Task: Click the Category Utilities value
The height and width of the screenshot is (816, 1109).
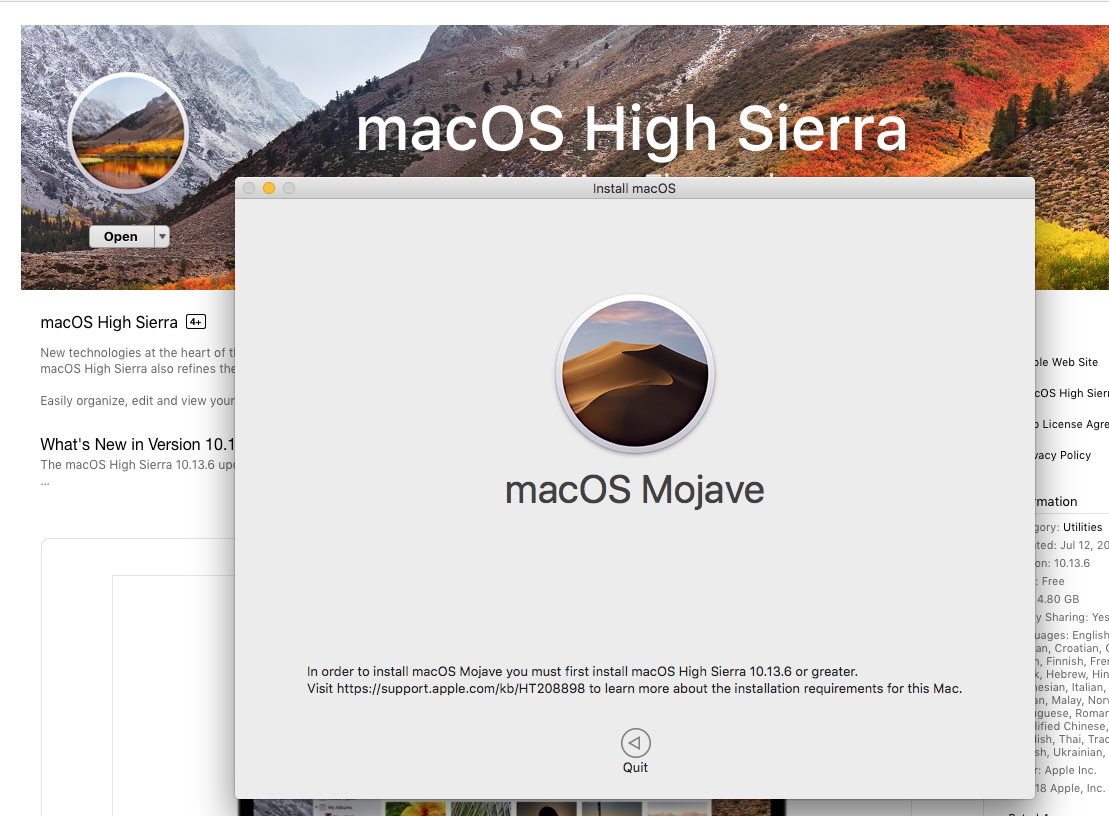Action: click(x=1082, y=528)
